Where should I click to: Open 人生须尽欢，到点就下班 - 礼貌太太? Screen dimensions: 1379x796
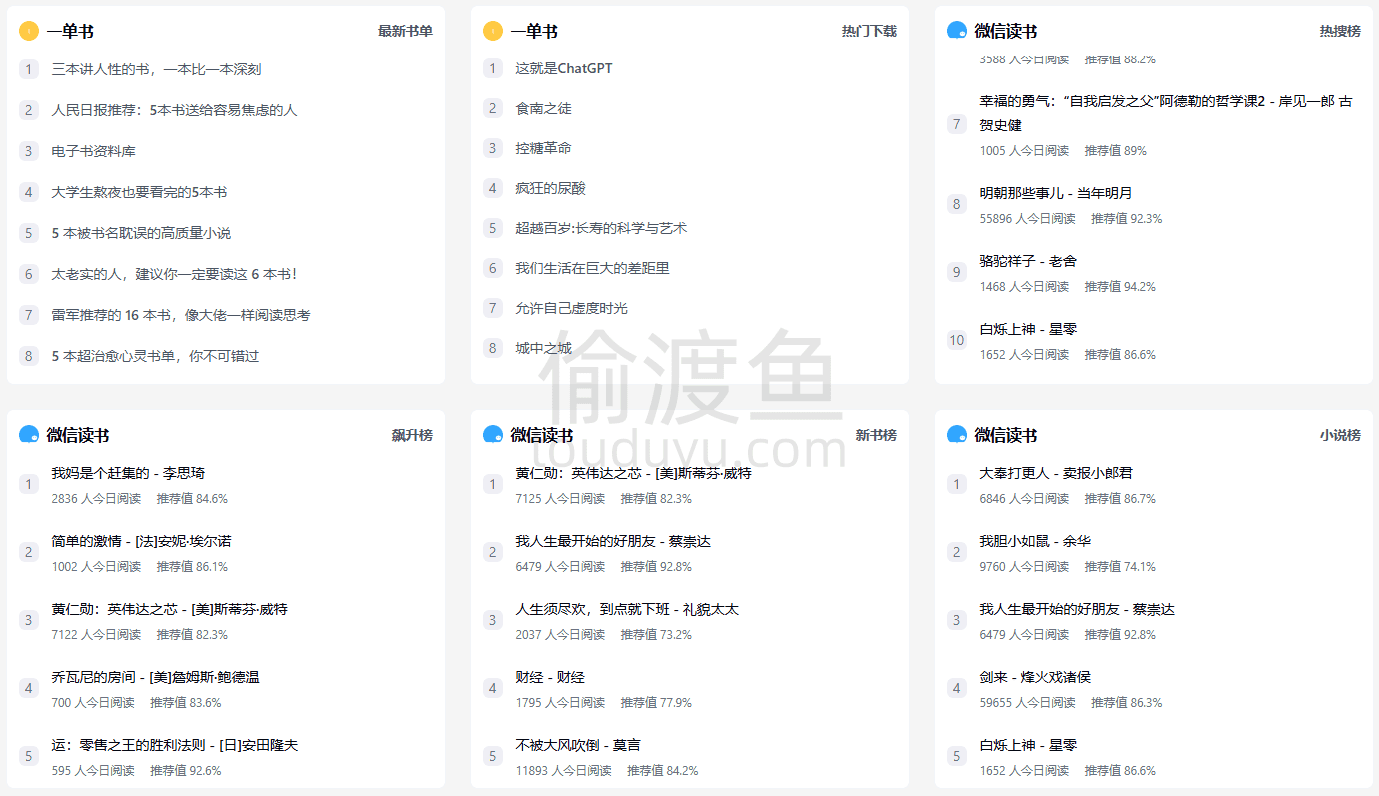coord(627,609)
